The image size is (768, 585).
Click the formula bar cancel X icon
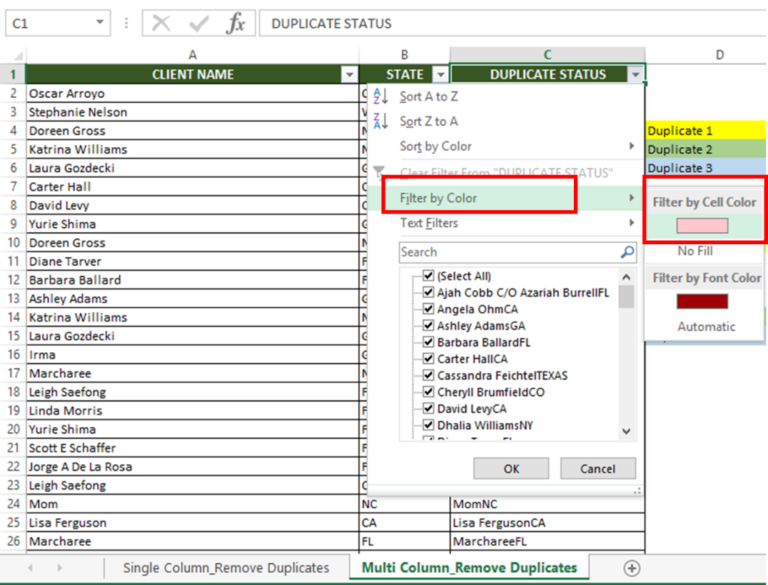click(x=161, y=23)
